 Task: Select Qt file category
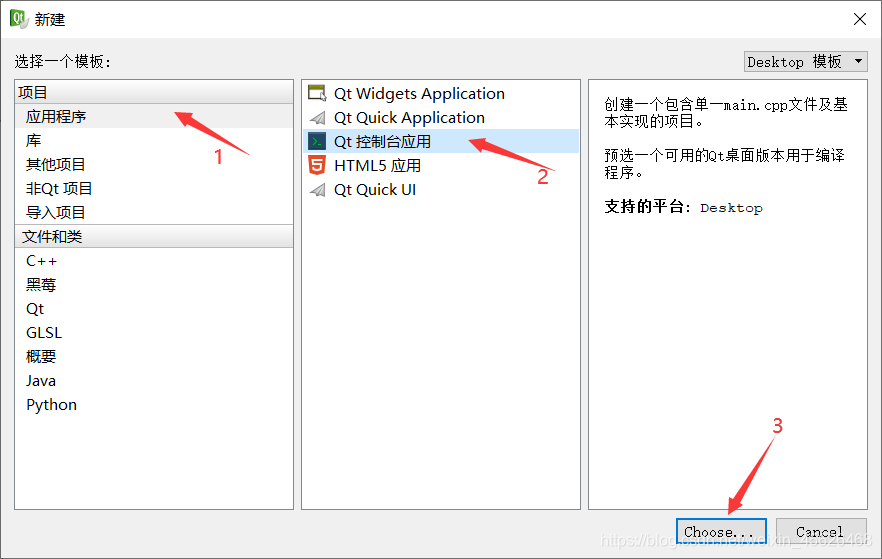pyautogui.click(x=154, y=309)
